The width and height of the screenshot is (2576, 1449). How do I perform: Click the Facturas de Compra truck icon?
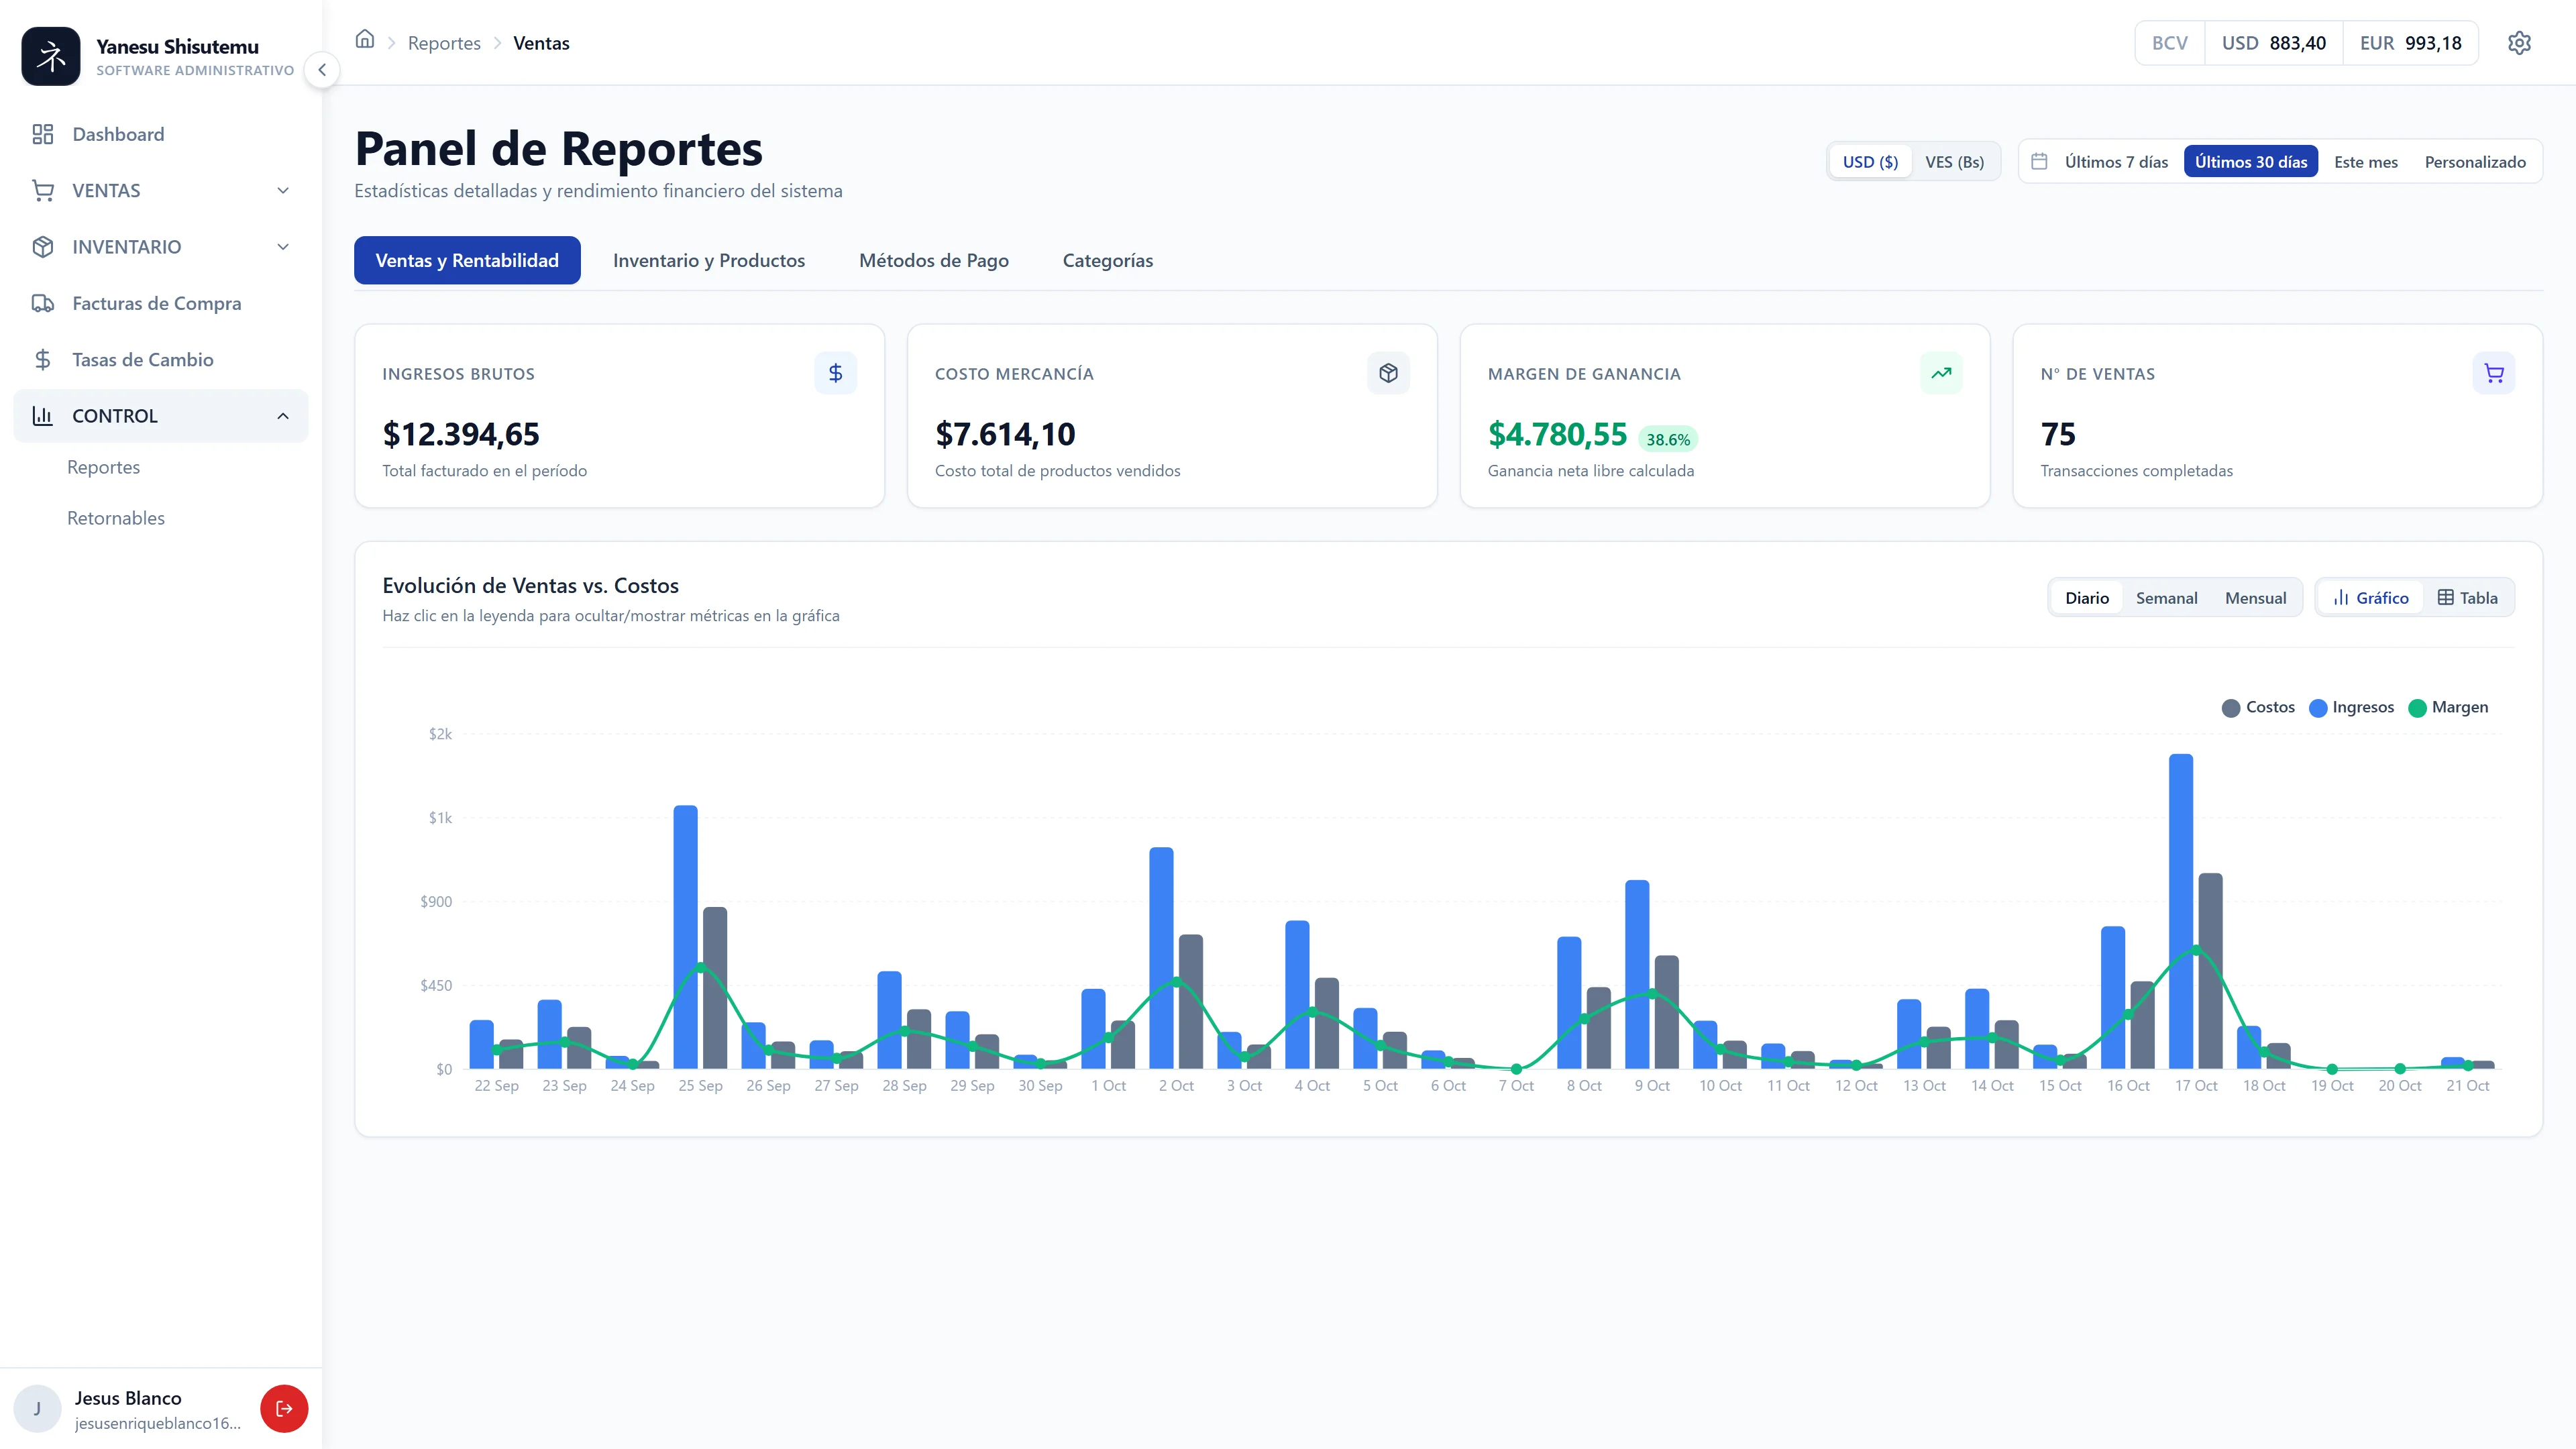(x=42, y=303)
